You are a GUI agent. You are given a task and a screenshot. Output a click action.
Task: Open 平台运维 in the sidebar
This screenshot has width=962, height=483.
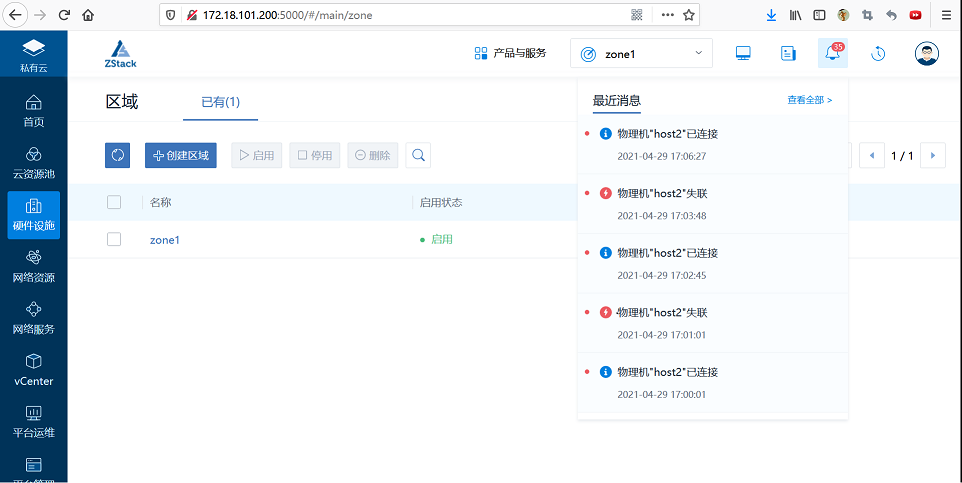(34, 422)
